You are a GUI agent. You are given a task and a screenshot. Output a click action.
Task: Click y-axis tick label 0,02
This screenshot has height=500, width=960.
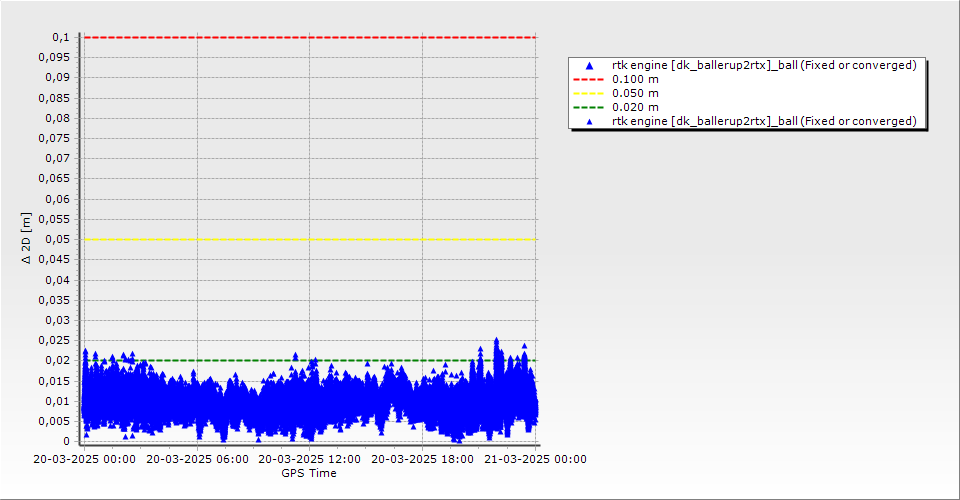[x=58, y=361]
